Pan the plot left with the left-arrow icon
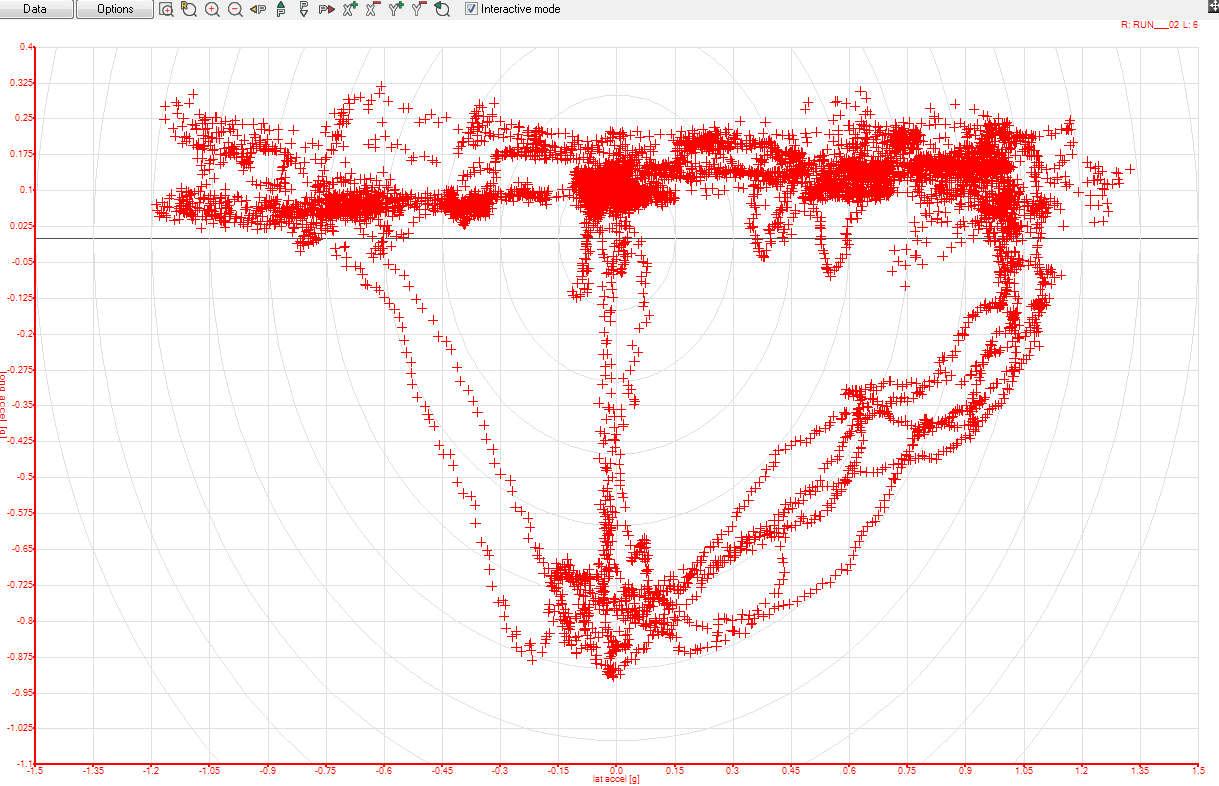 click(x=258, y=9)
